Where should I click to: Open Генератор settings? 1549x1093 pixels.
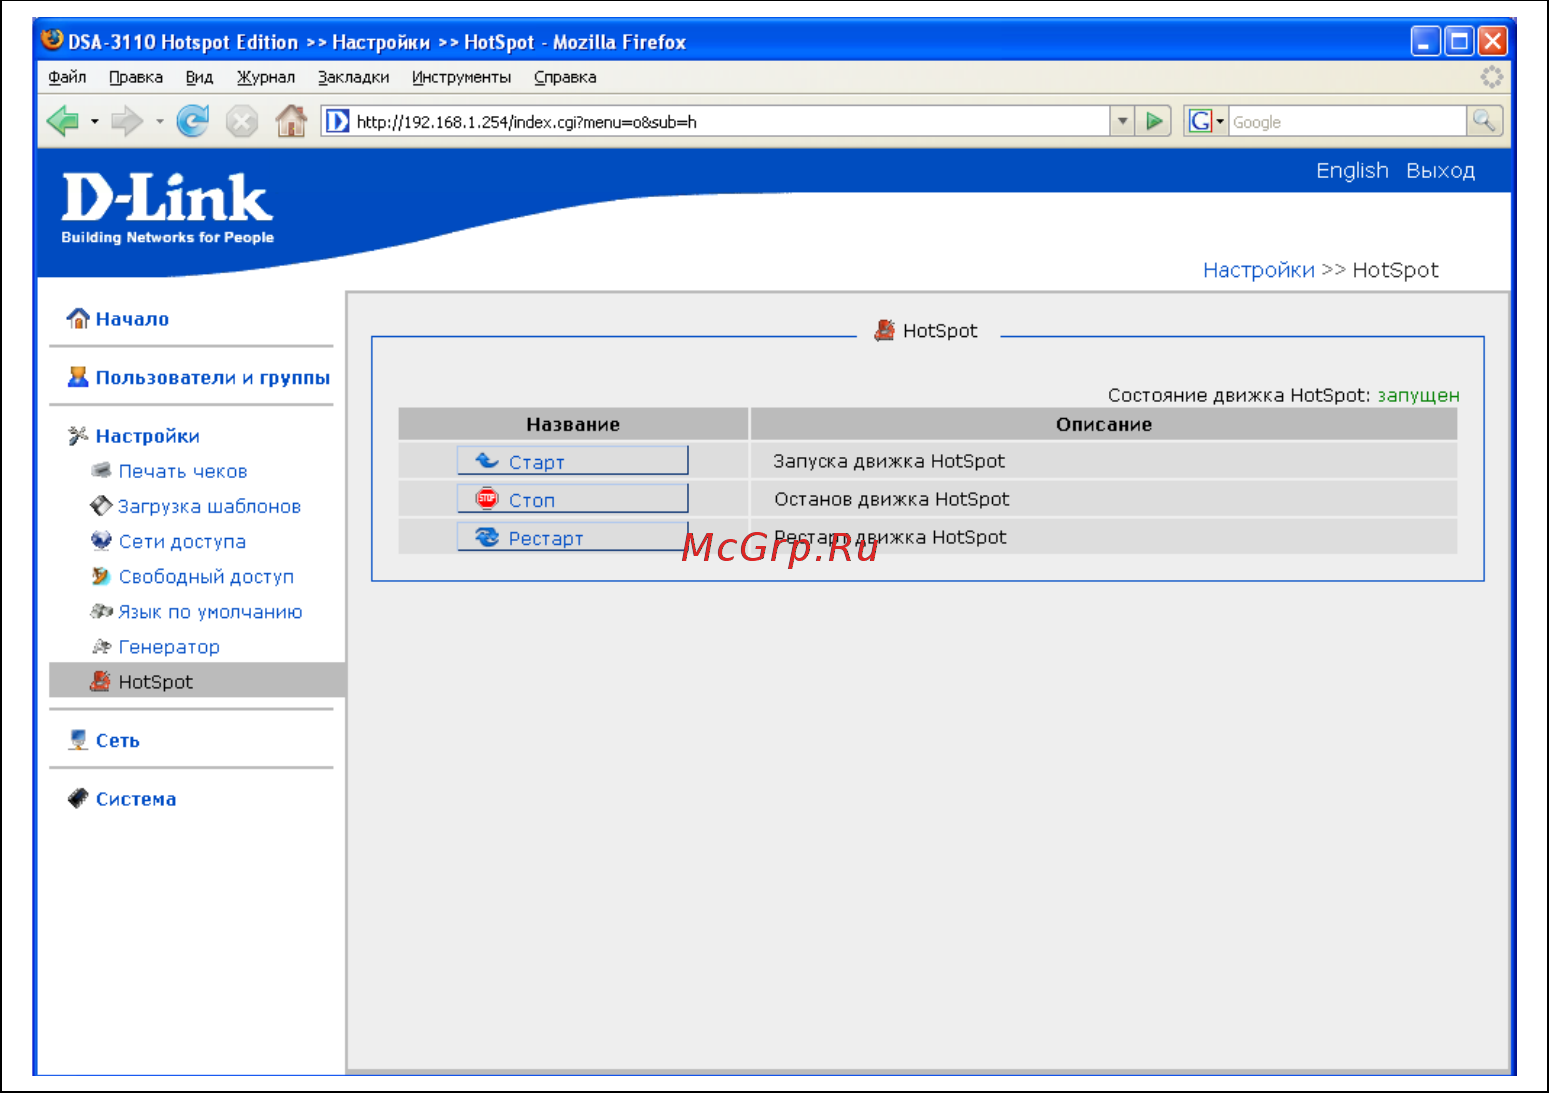(169, 647)
